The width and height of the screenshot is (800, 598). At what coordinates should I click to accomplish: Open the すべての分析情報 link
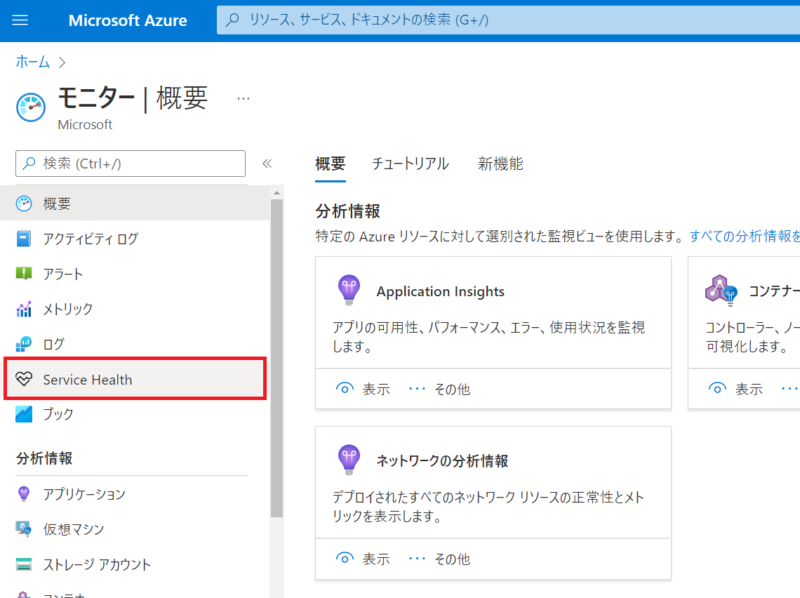point(744,236)
